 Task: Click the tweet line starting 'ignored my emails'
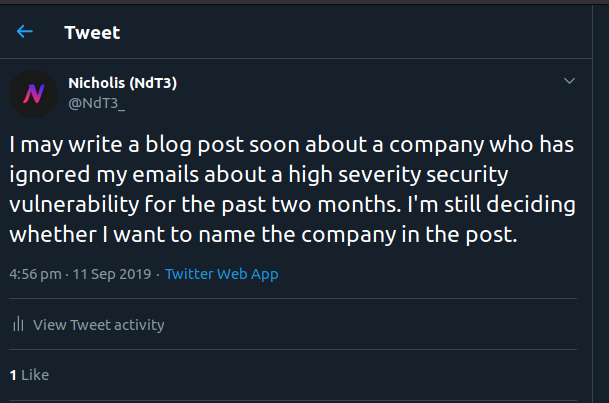click(259, 175)
